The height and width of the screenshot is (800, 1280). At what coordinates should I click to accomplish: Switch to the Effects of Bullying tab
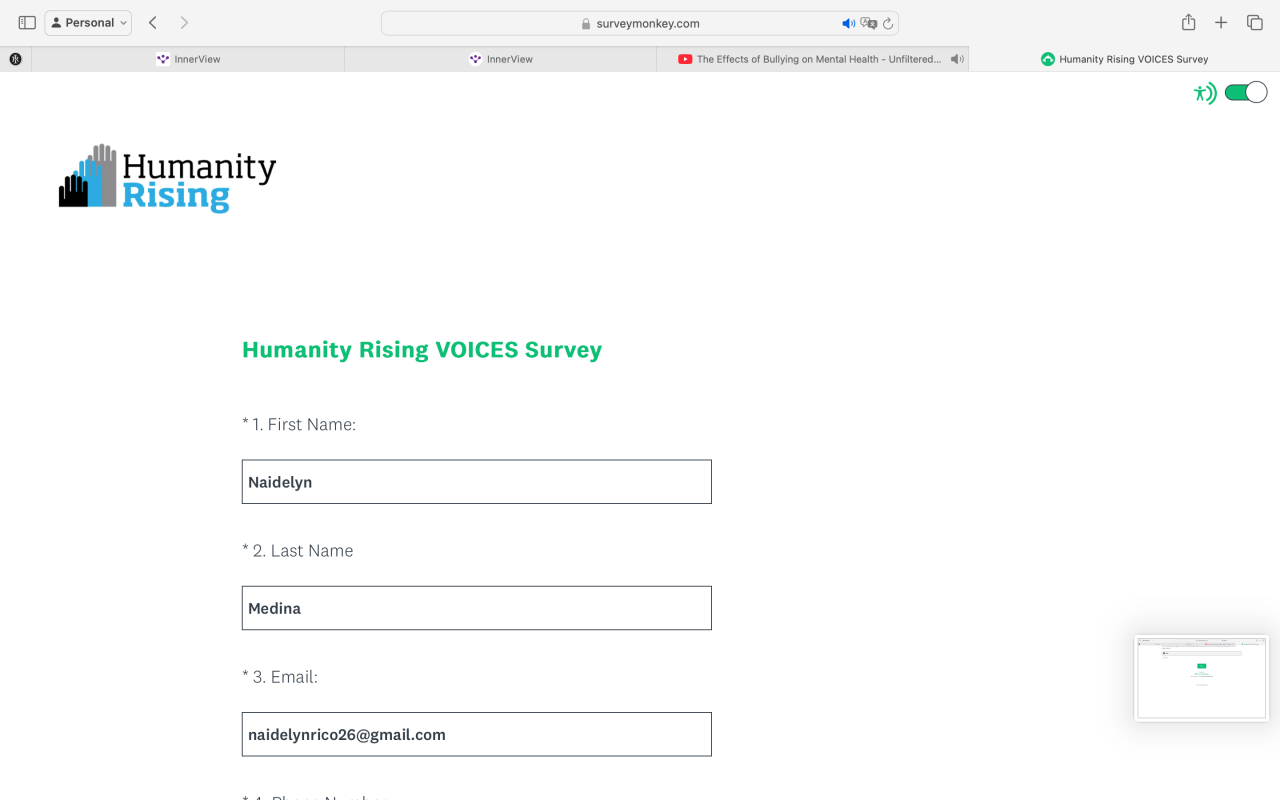click(810, 59)
